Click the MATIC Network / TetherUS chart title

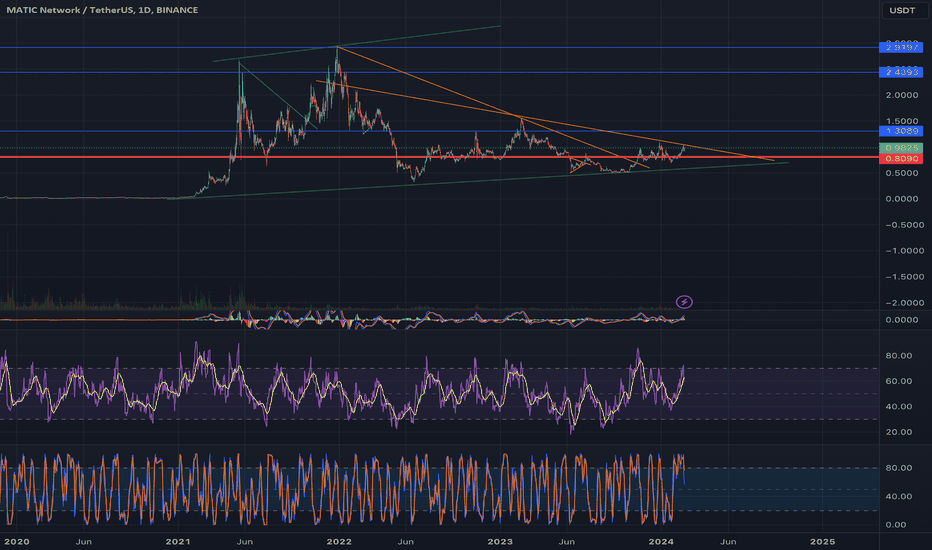point(102,10)
